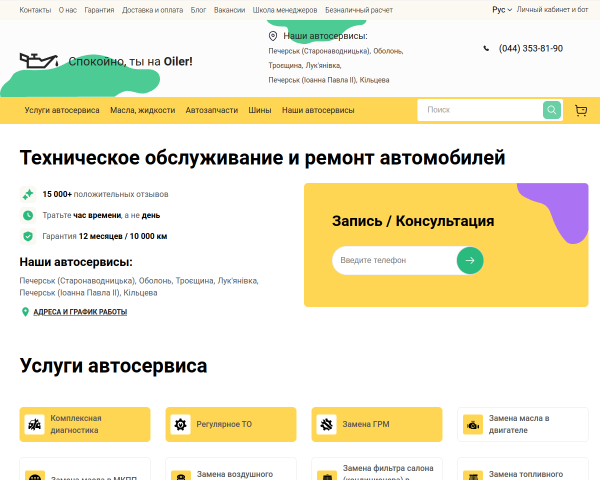Open the Рус language dropdown
Image resolution: width=600 pixels, height=480 pixels.
(502, 10)
